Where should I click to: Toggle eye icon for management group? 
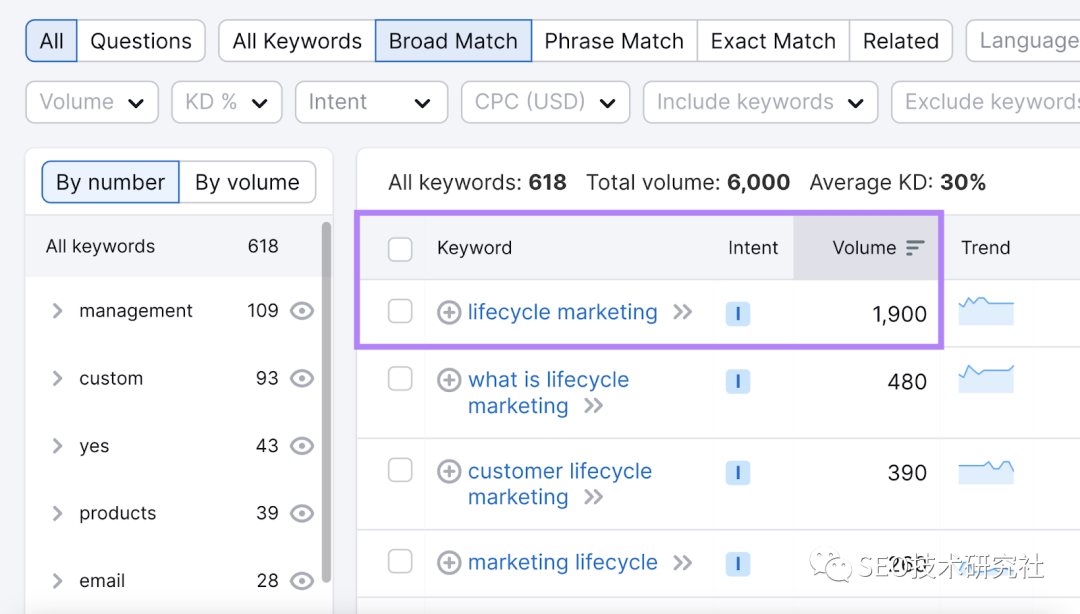[x=301, y=311]
